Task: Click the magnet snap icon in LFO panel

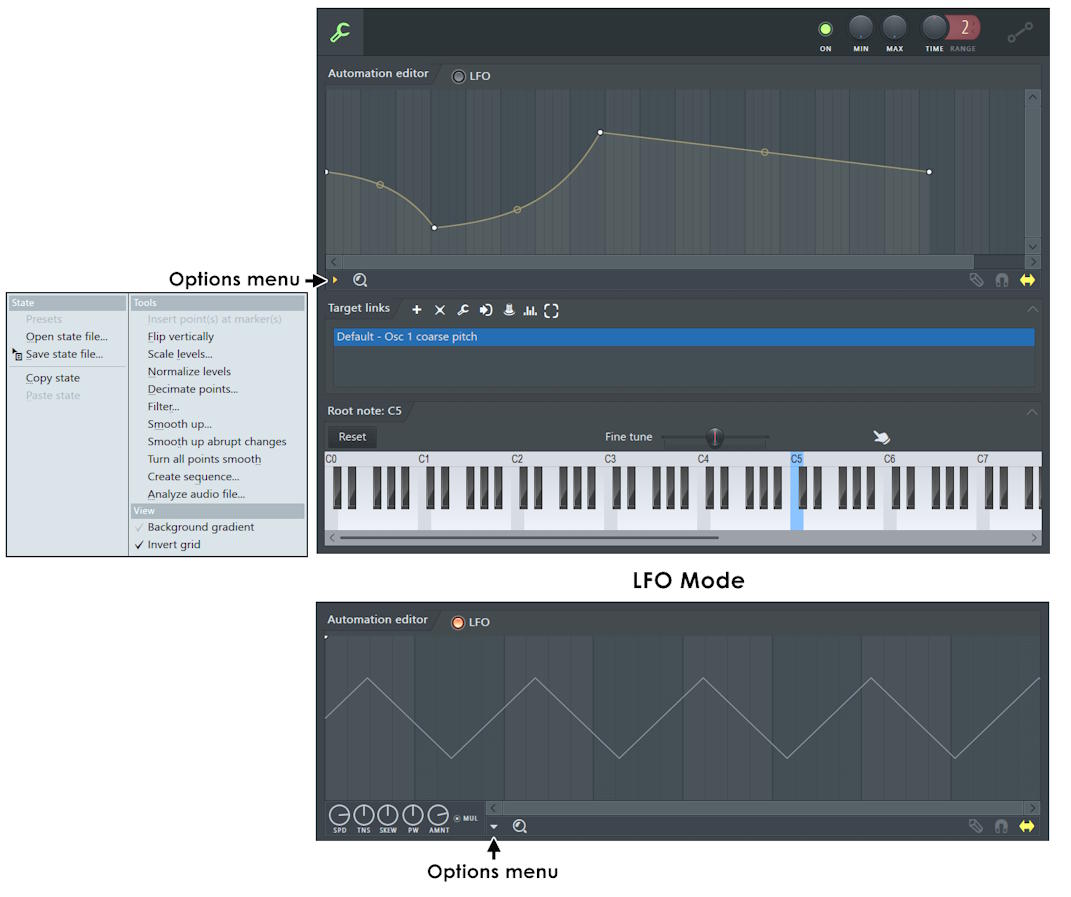Action: (1001, 827)
